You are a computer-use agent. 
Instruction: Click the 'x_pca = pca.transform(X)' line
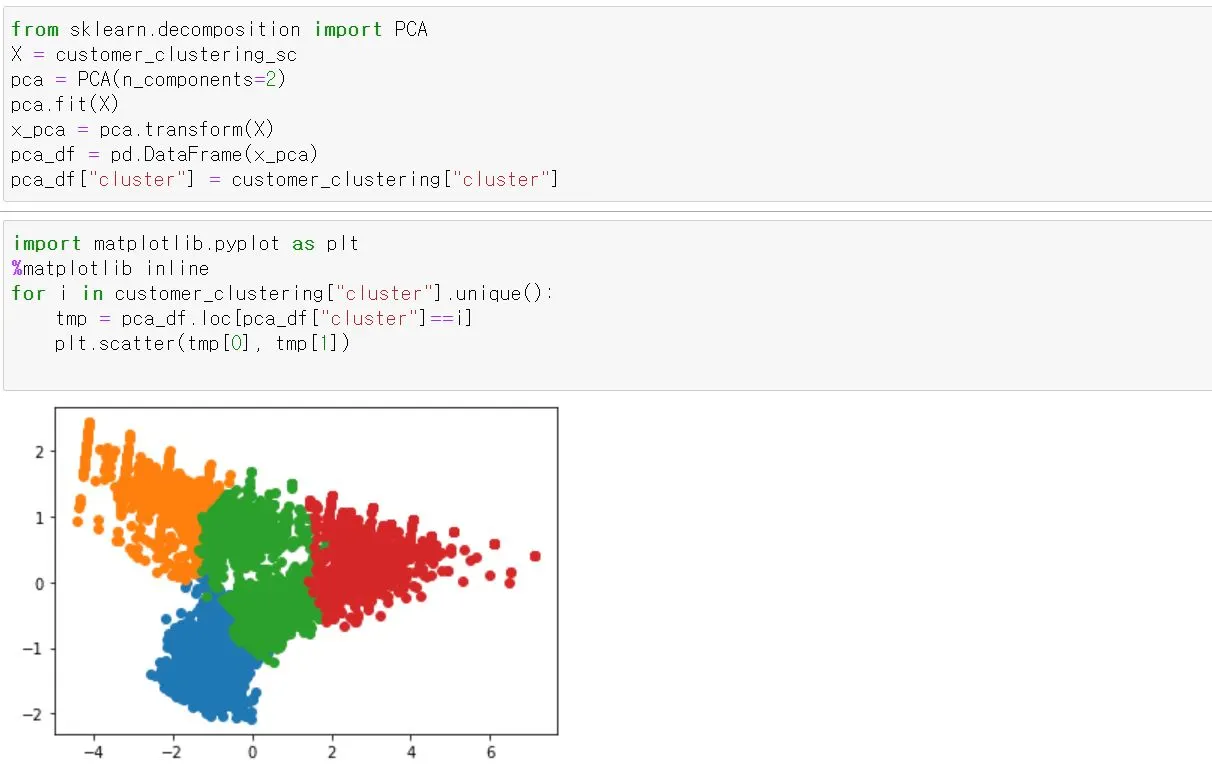click(x=143, y=129)
